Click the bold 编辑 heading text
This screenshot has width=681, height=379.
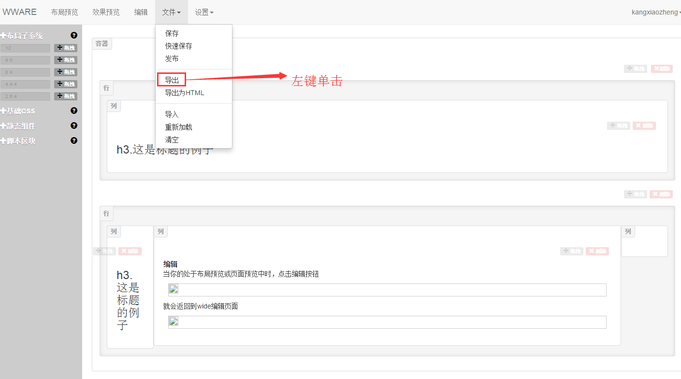click(170, 264)
